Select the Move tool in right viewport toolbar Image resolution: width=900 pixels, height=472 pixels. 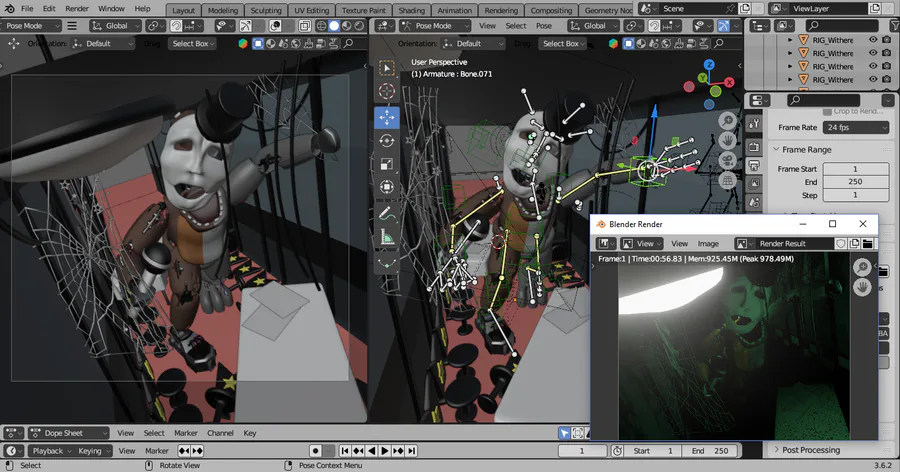pos(387,117)
